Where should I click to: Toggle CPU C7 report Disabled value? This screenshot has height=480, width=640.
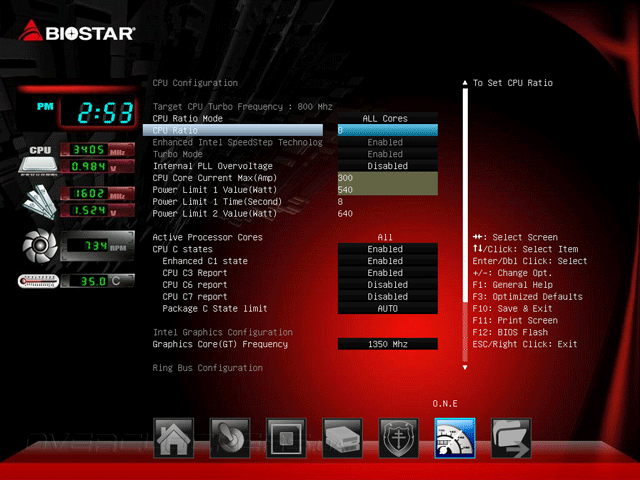click(x=388, y=296)
